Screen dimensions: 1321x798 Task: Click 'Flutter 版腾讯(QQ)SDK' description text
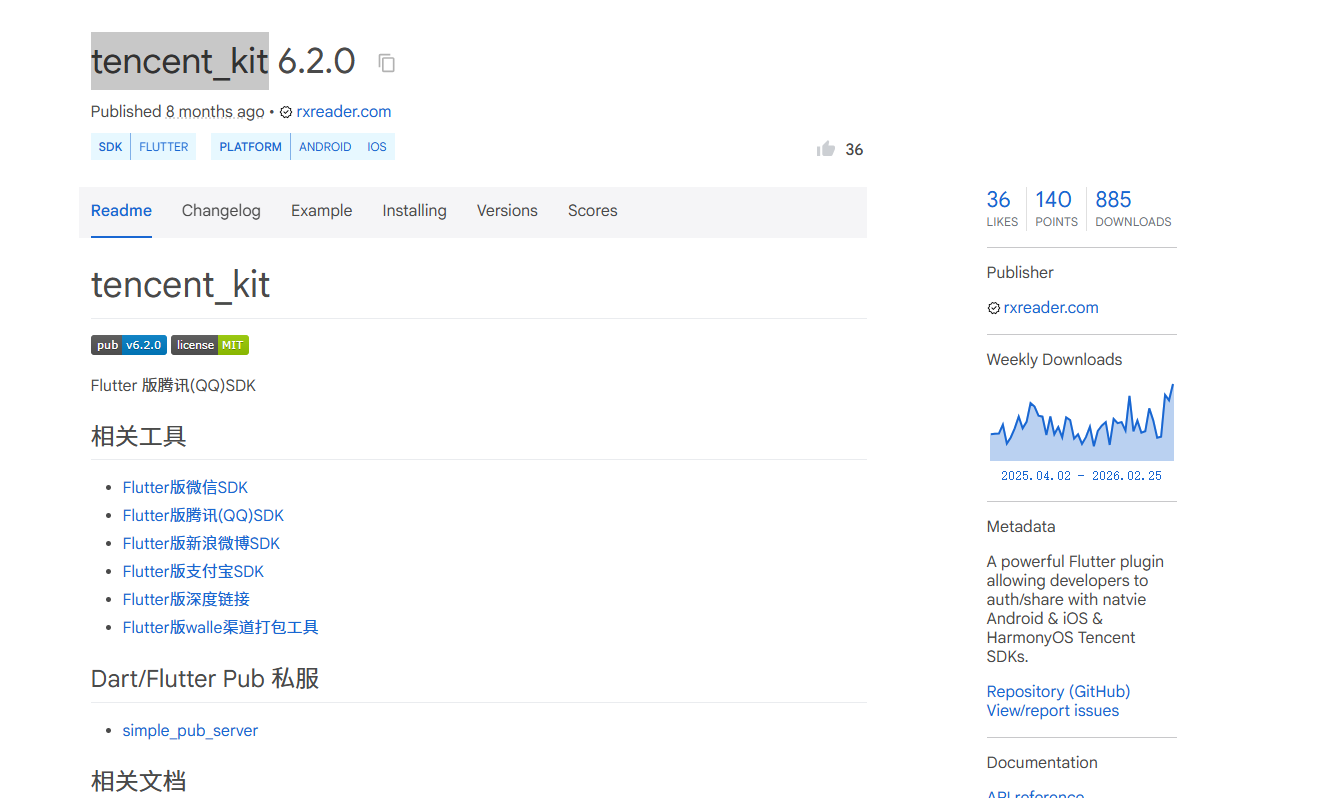tap(173, 386)
